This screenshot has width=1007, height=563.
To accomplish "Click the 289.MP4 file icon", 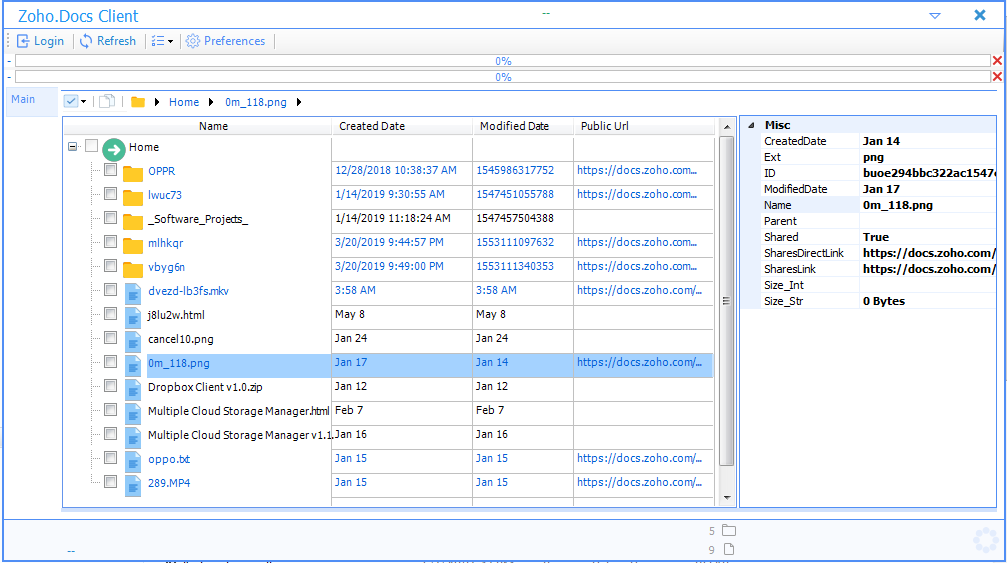I will tap(133, 485).
